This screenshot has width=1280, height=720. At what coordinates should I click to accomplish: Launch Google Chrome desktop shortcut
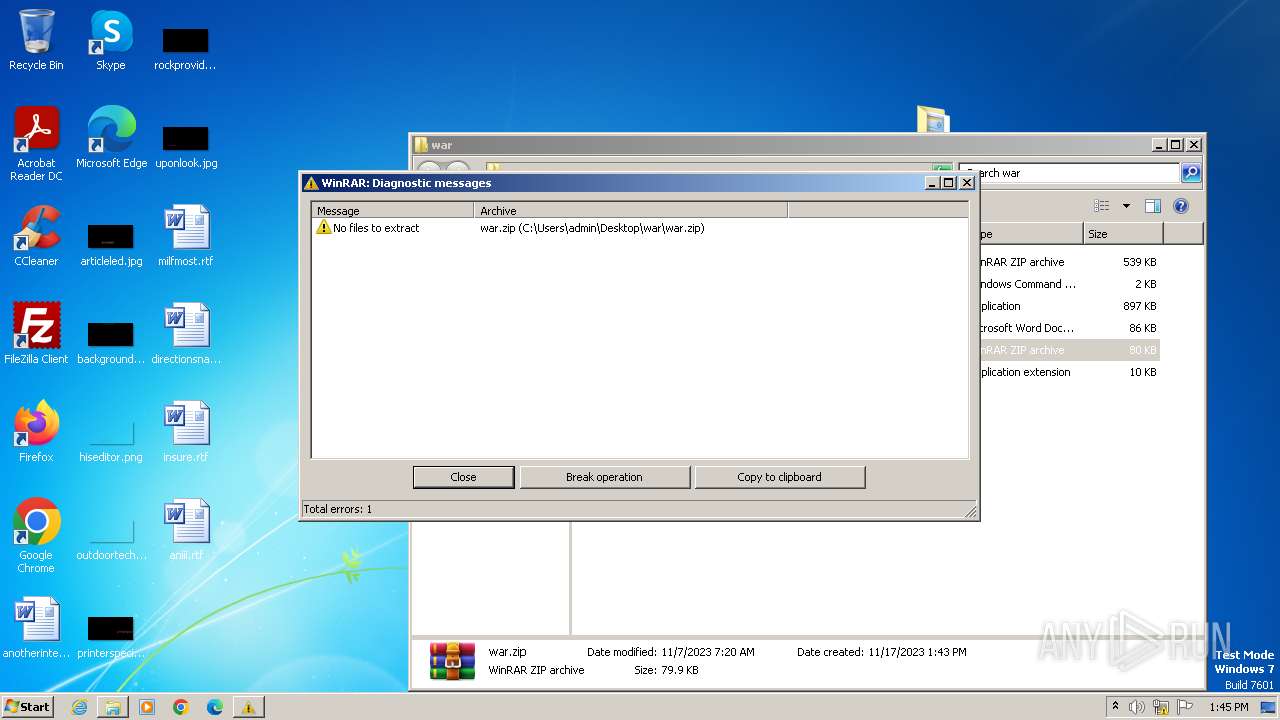tap(36, 536)
